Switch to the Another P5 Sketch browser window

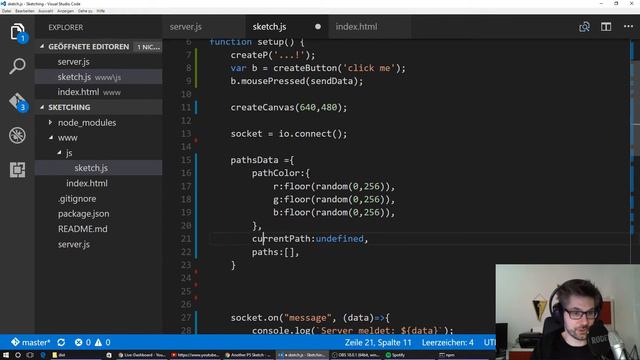coord(248,355)
